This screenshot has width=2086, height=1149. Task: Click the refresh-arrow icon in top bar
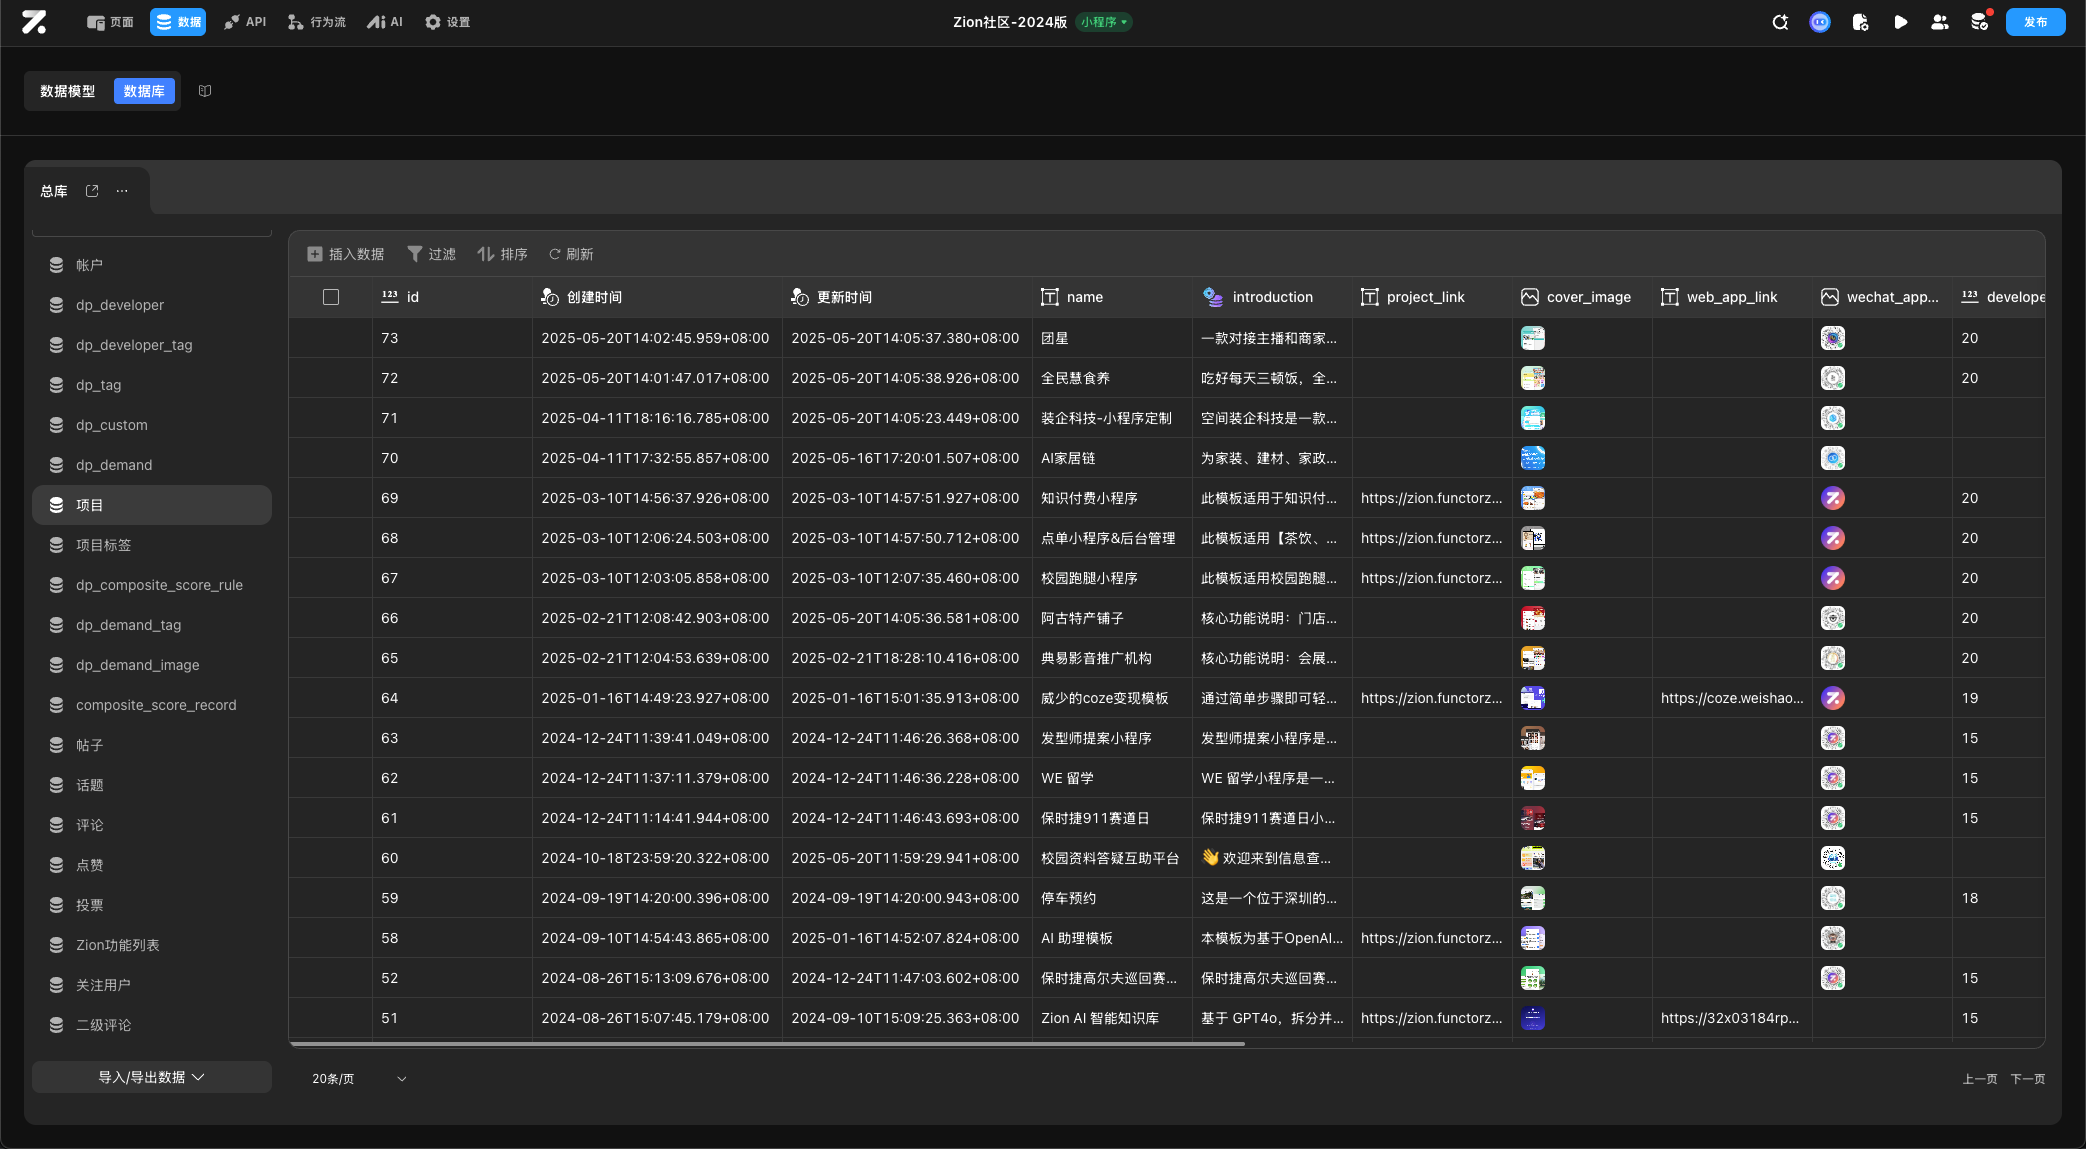click(1780, 22)
